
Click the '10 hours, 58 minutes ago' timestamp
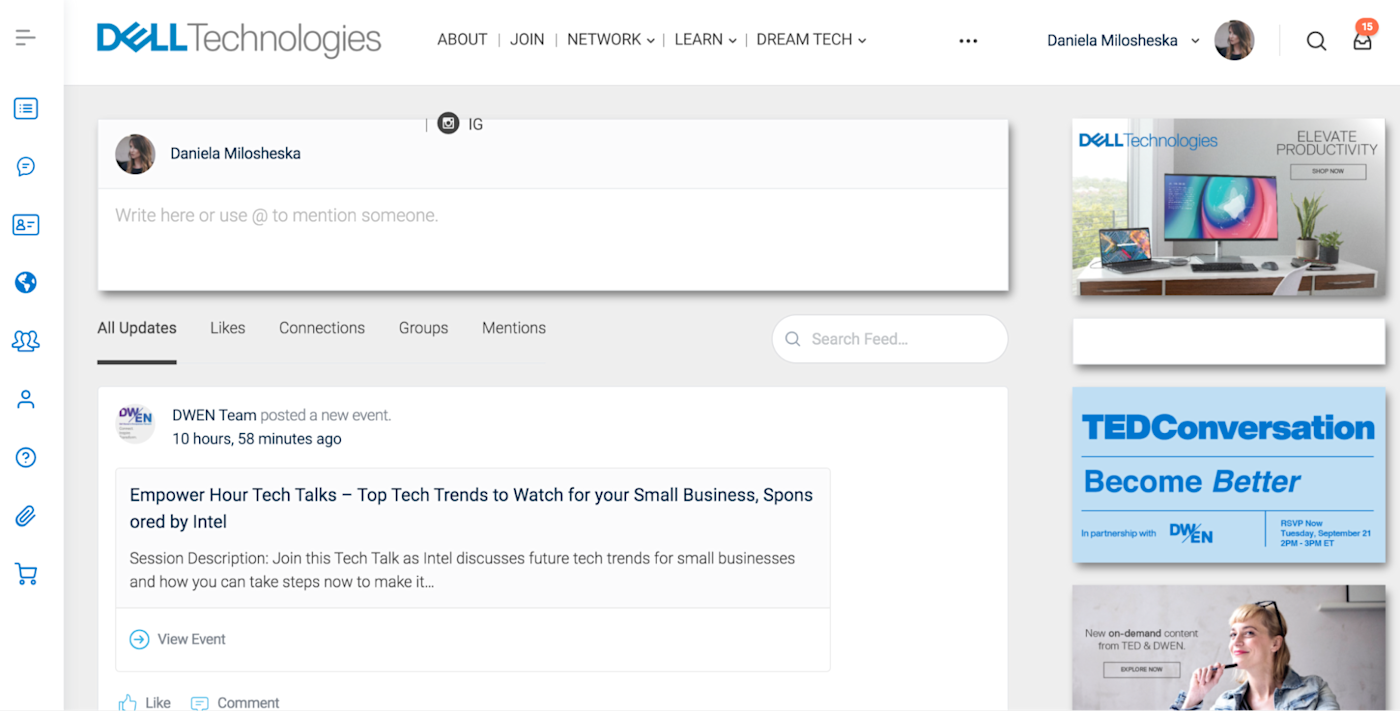257,439
